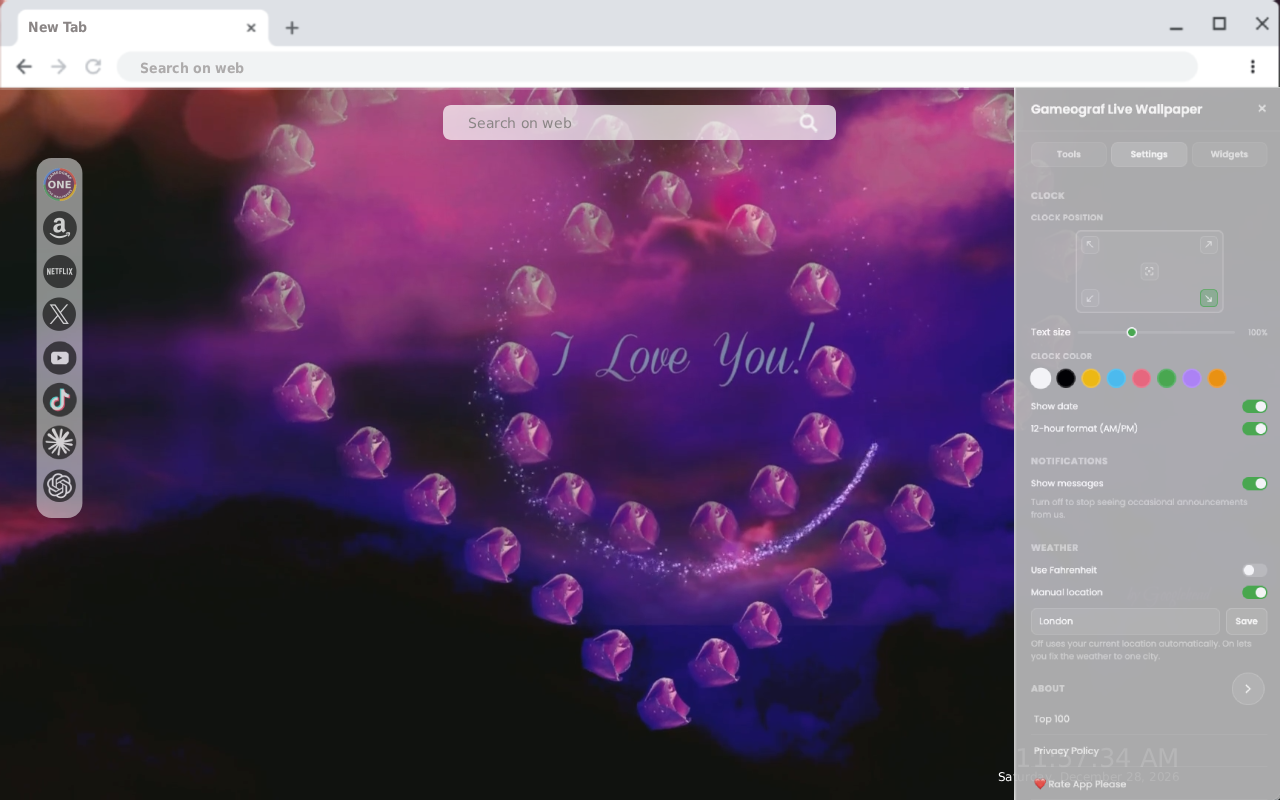Viewport: 1280px width, 800px height.
Task: Focus the center Search on web box
Action: pyautogui.click(x=639, y=122)
